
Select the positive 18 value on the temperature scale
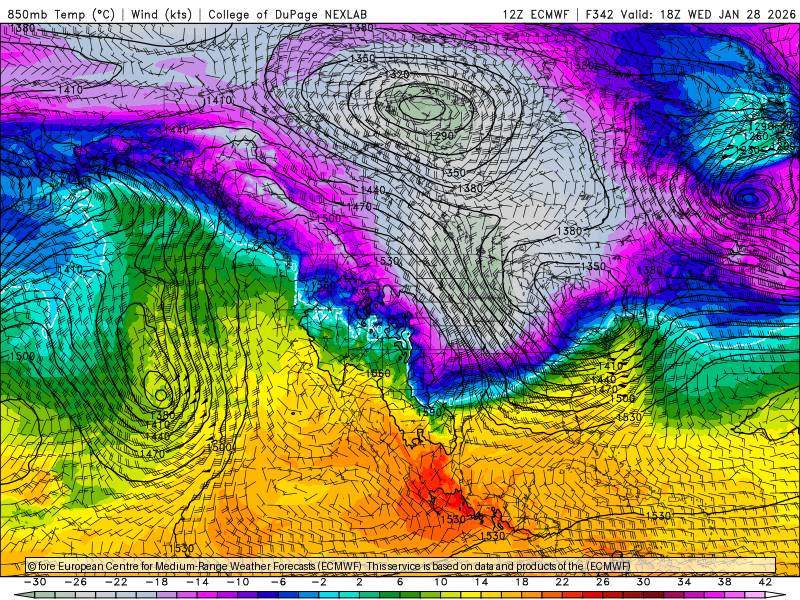pyautogui.click(x=522, y=582)
